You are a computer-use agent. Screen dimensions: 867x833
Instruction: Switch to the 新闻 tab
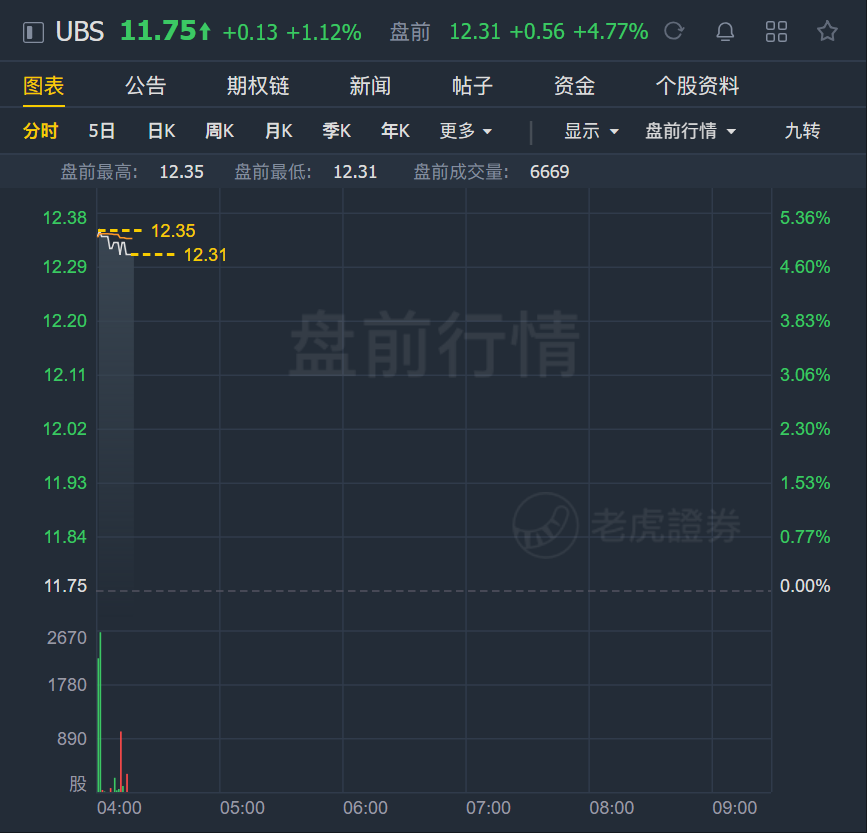[x=370, y=86]
